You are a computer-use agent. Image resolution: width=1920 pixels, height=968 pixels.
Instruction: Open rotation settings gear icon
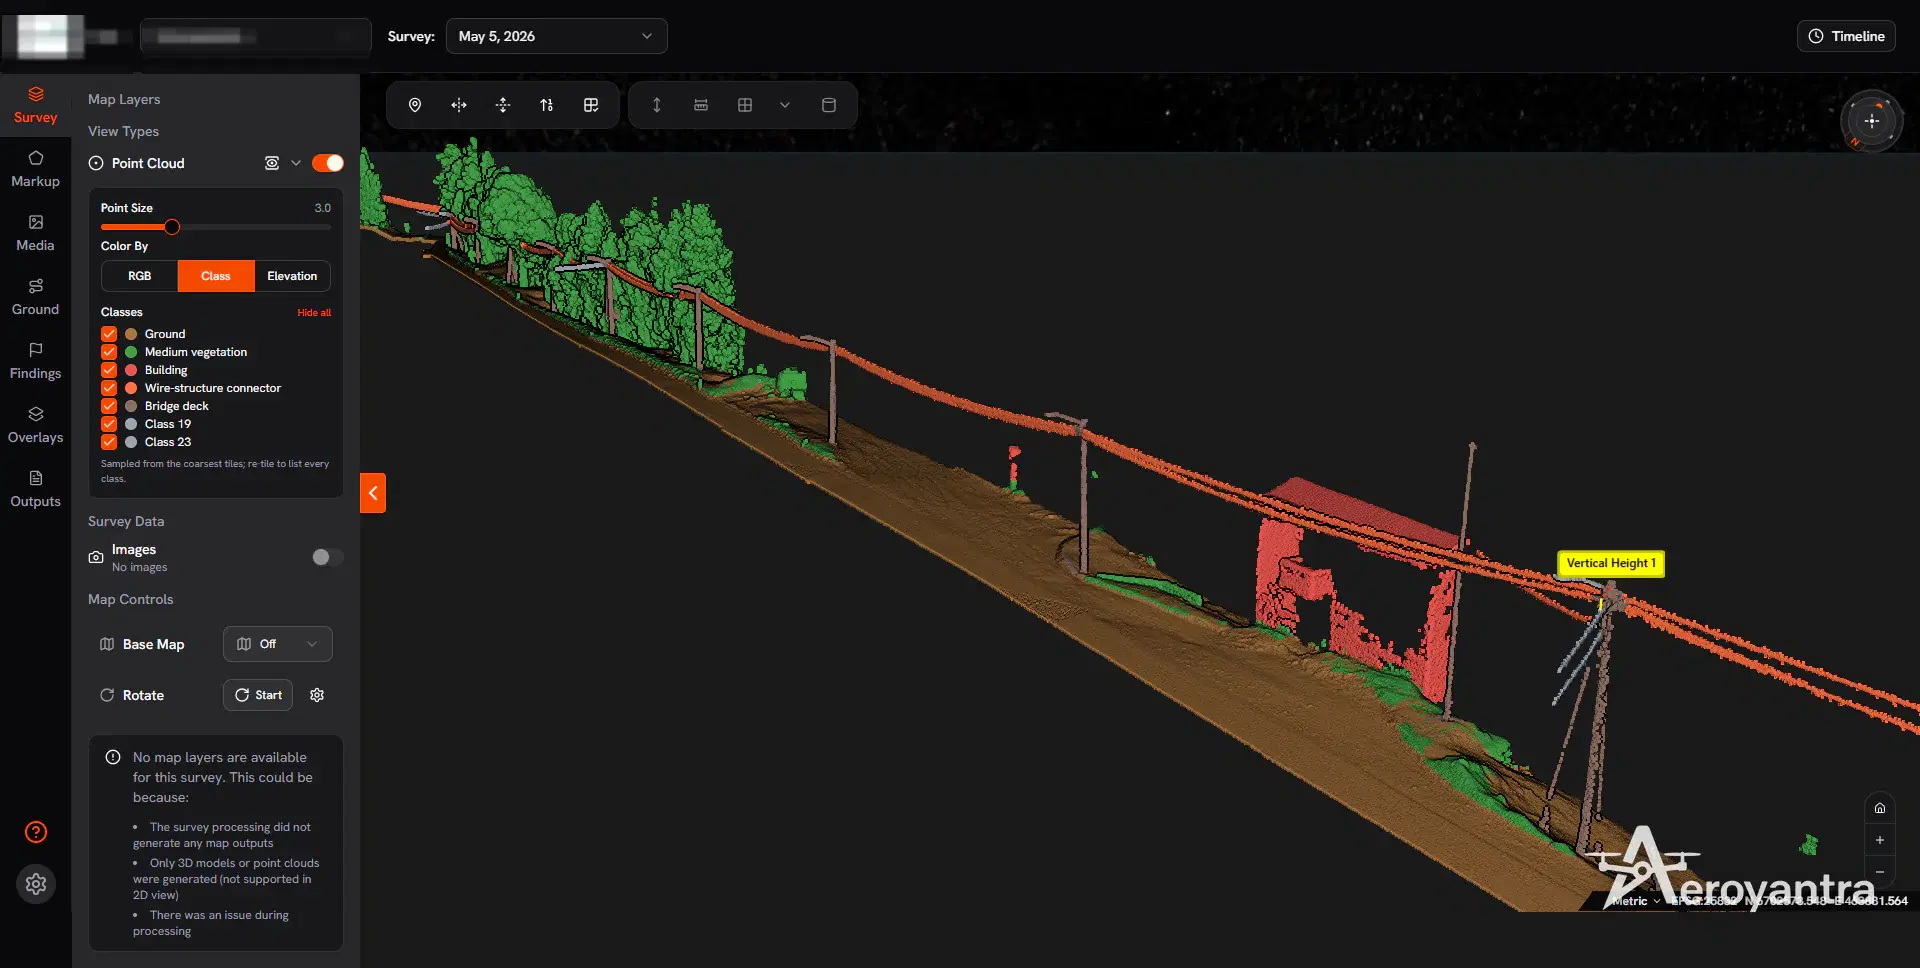(317, 695)
